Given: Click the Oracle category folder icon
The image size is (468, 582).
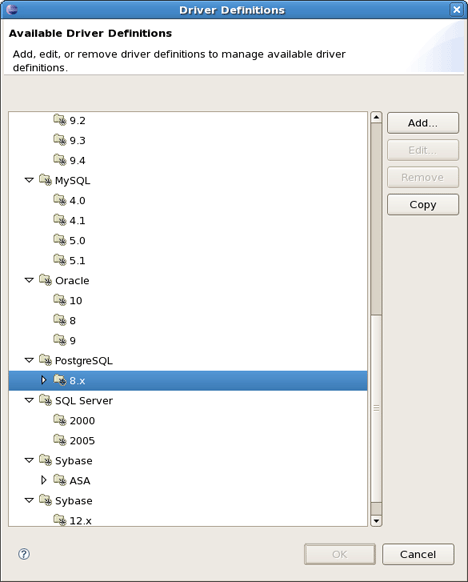Looking at the screenshot, I should point(45,280).
